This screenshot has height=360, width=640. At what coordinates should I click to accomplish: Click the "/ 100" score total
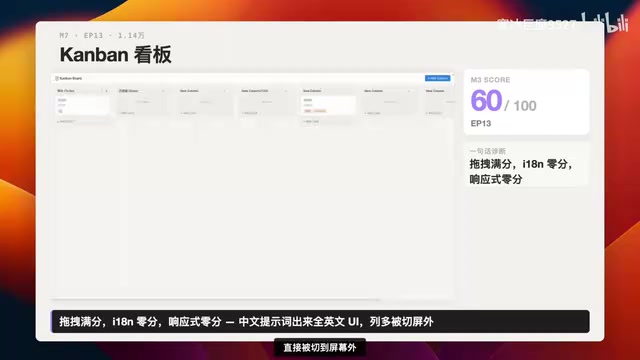pyautogui.click(x=520, y=106)
